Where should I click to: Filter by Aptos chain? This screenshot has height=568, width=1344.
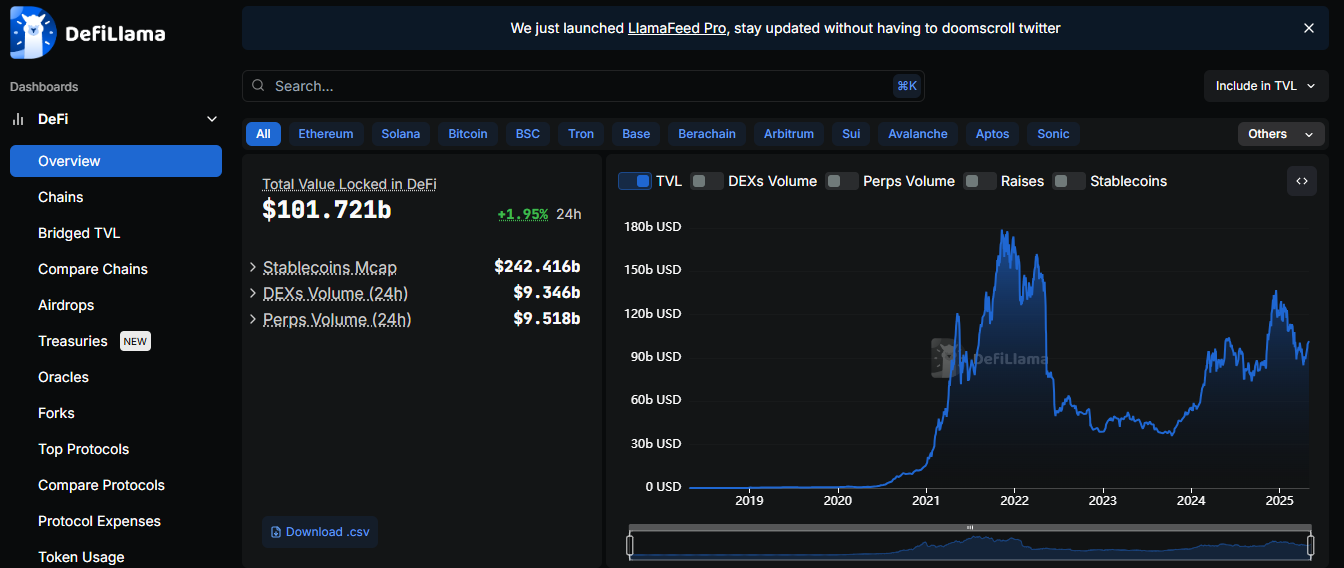tap(993, 134)
